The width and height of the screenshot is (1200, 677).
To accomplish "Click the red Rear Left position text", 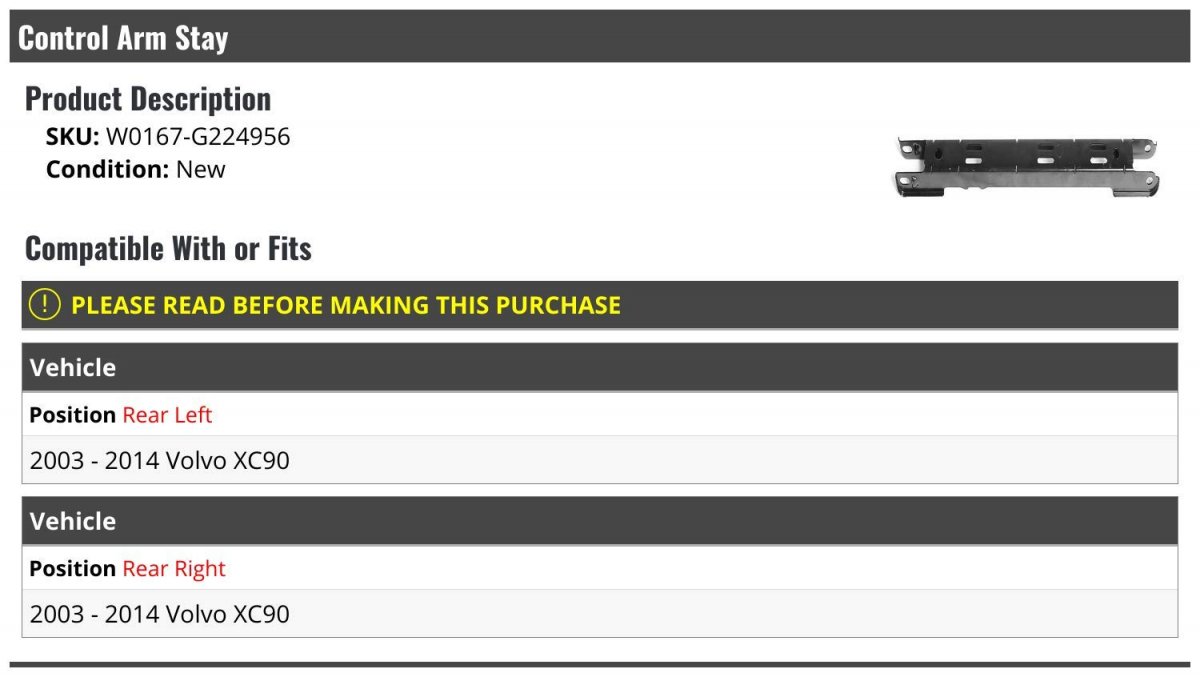I will pos(167,414).
